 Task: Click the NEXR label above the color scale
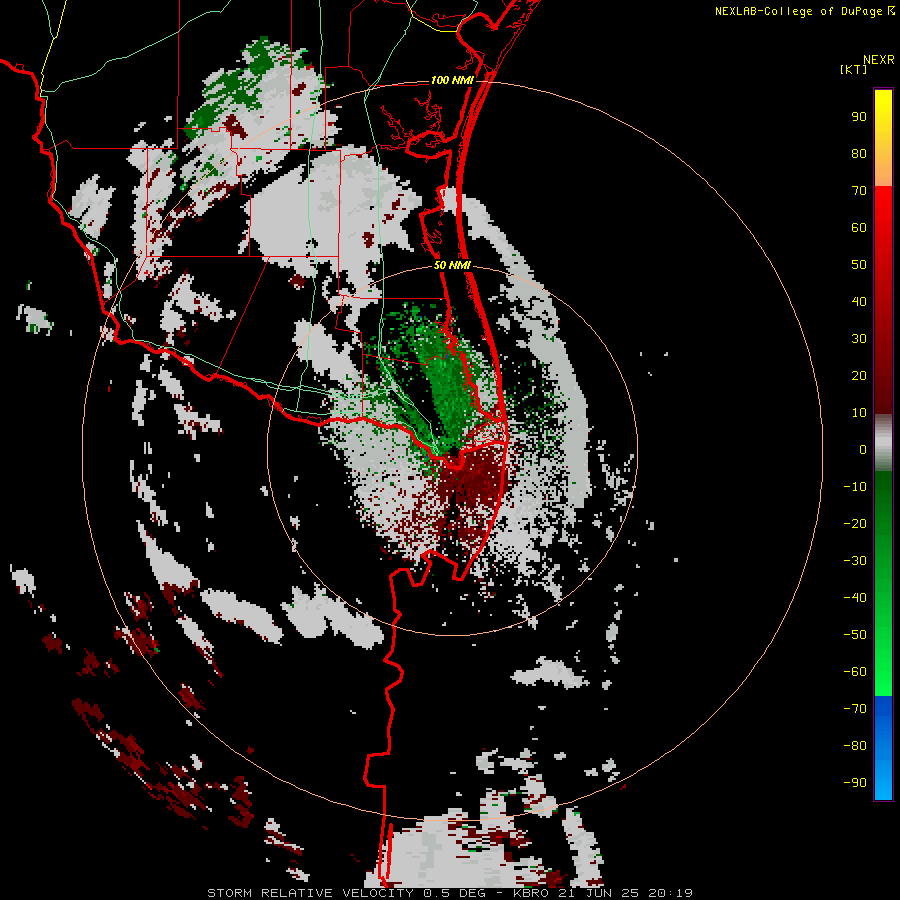point(878,60)
